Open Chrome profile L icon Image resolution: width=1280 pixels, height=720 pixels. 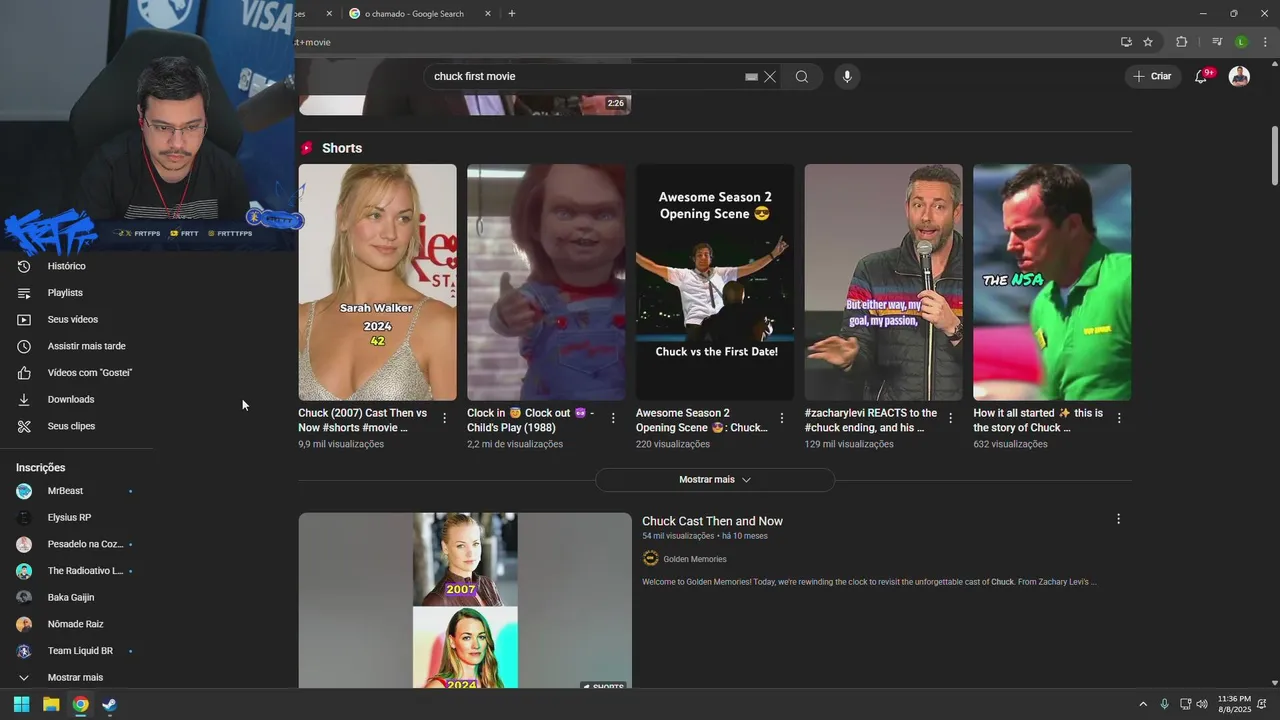(x=1241, y=42)
